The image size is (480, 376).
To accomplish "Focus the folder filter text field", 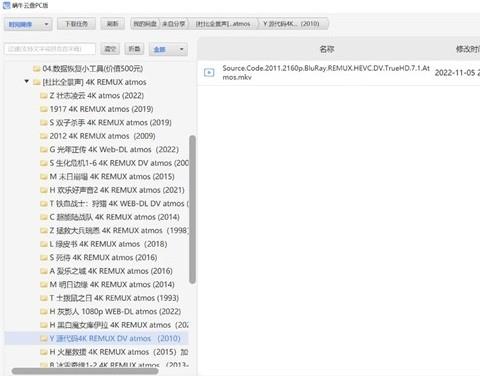I will pyautogui.click(x=50, y=49).
